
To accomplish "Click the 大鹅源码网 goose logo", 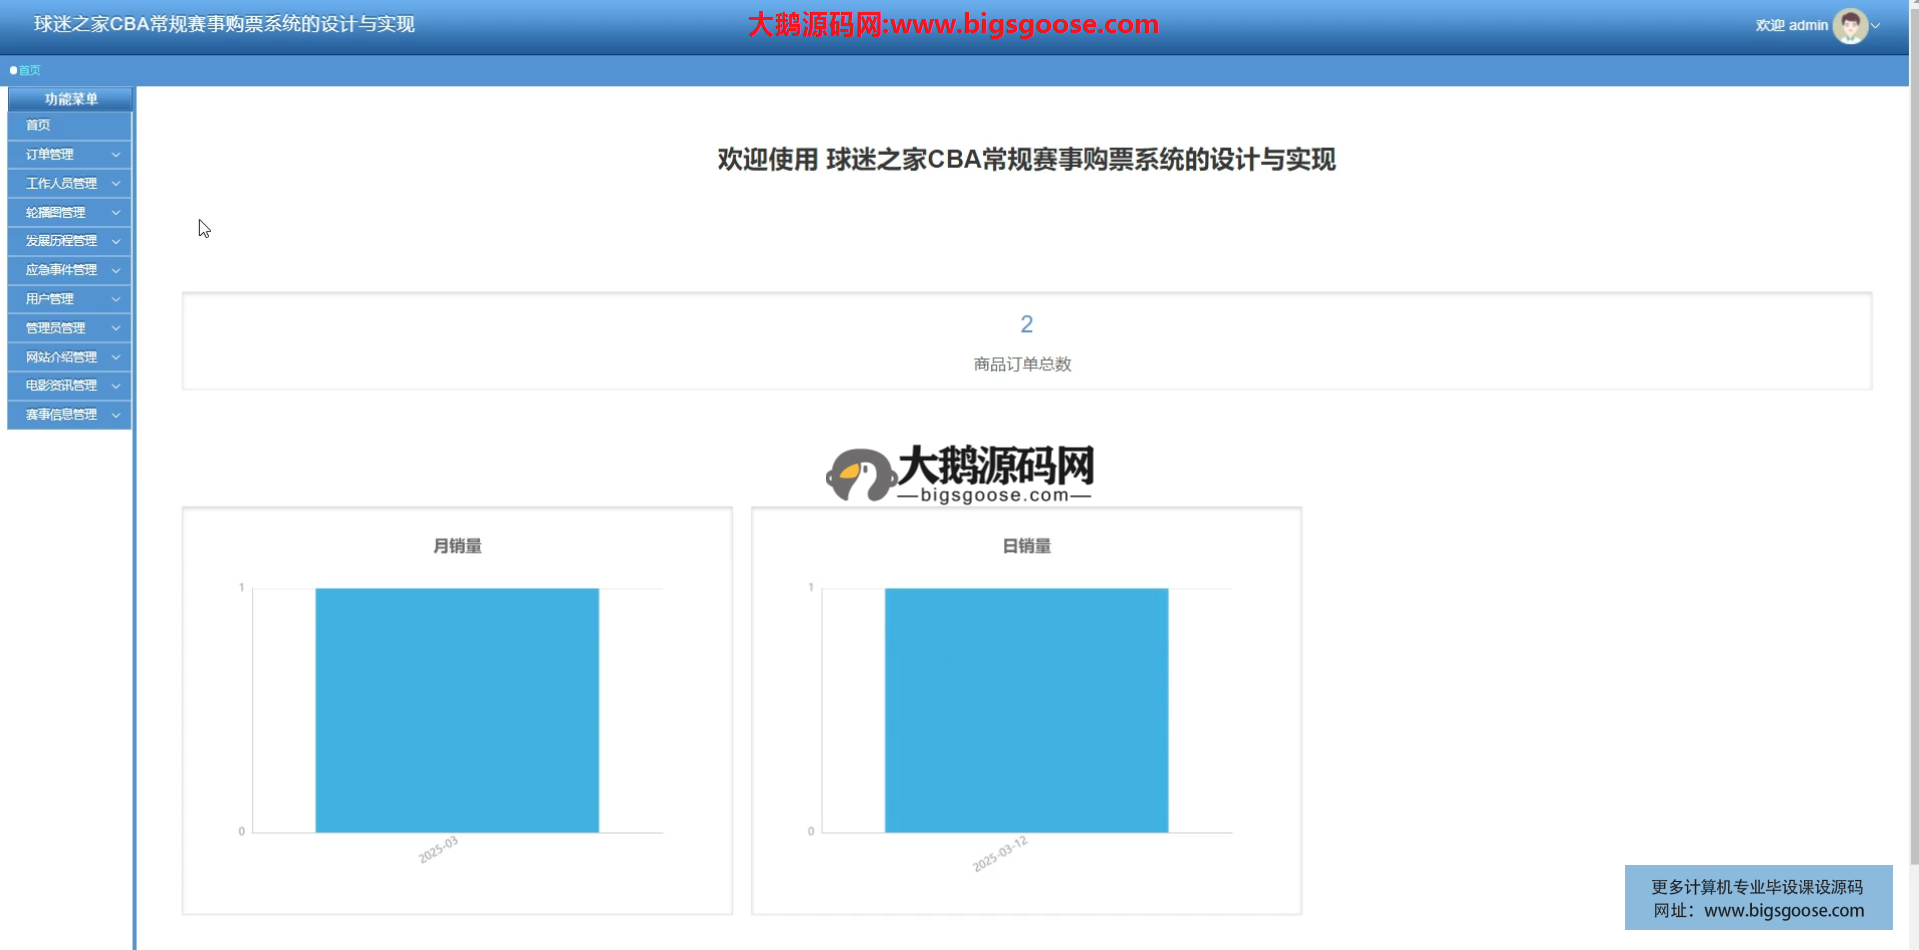I will pyautogui.click(x=860, y=475).
